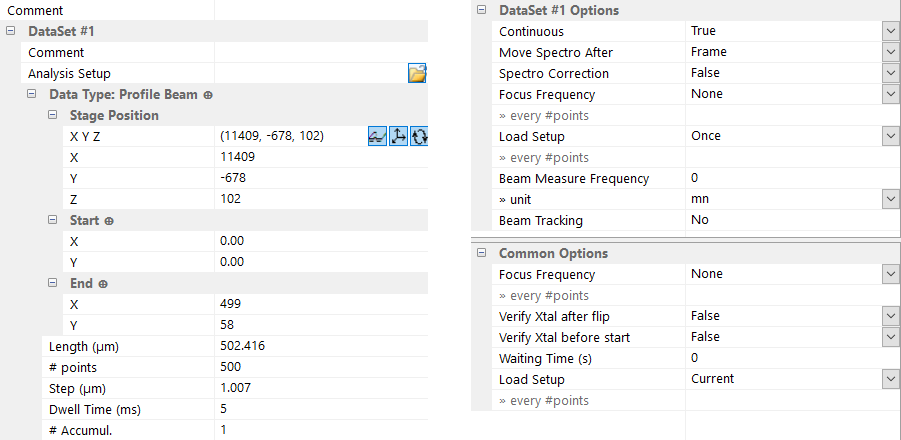901x440 pixels.
Task: Collapse the DataSet #1 Options panel
Action: pyautogui.click(x=482, y=10)
